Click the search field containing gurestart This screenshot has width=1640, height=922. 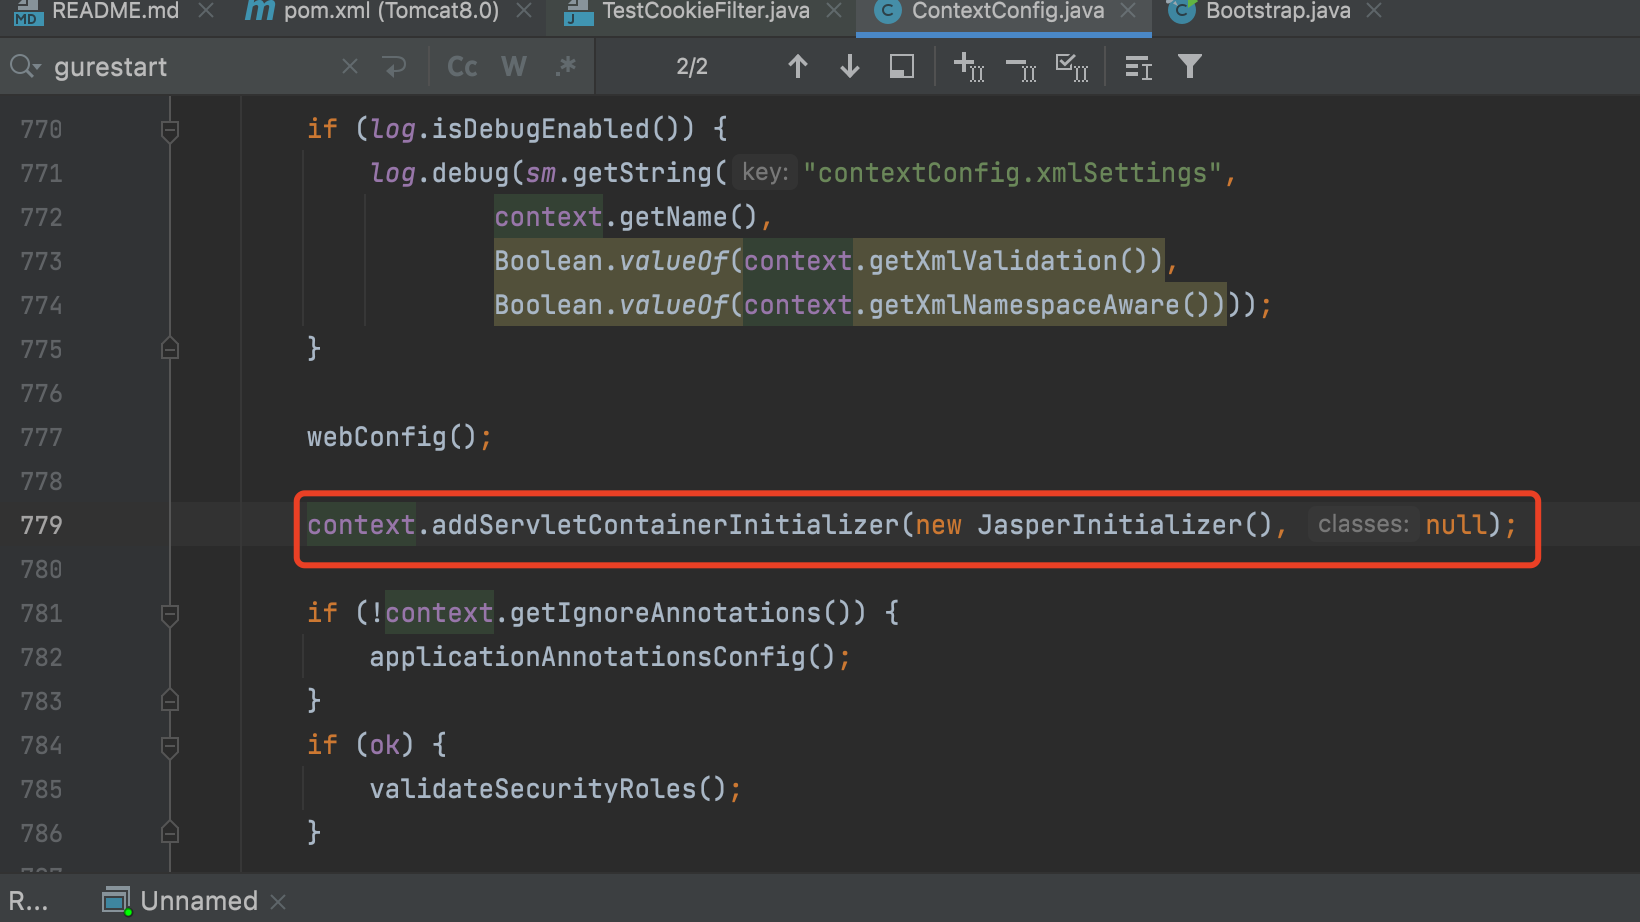190,67
